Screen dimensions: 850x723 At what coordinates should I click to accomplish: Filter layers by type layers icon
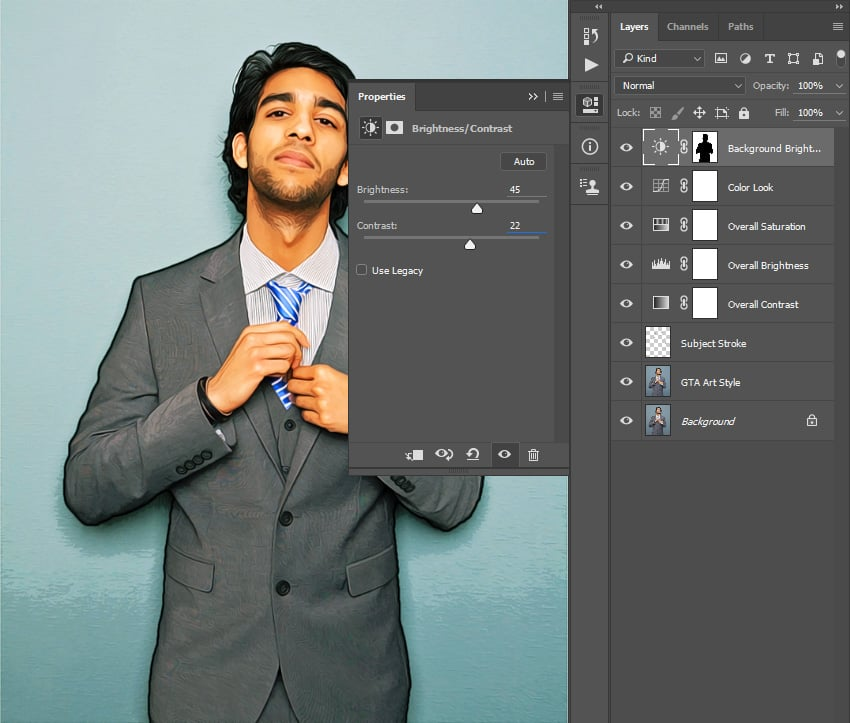point(769,59)
